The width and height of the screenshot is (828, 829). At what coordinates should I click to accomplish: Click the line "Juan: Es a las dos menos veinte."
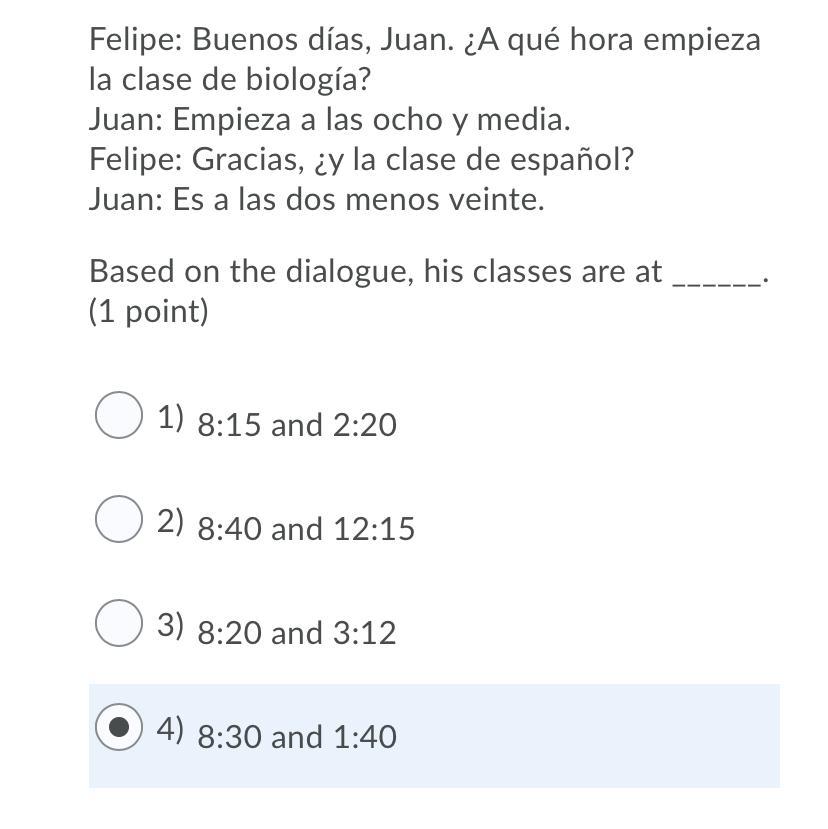[x=316, y=200]
